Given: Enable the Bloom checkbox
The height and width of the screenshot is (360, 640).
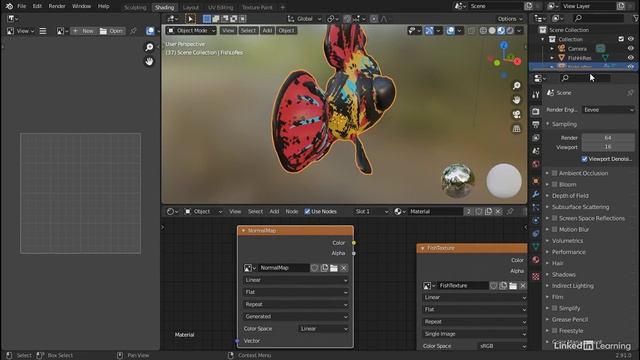Looking at the screenshot, I should [x=555, y=184].
